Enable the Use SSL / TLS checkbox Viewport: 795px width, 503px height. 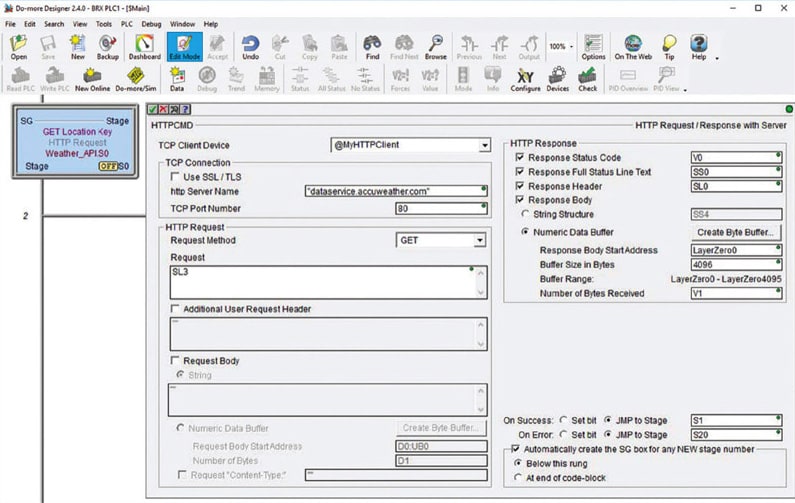click(175, 176)
